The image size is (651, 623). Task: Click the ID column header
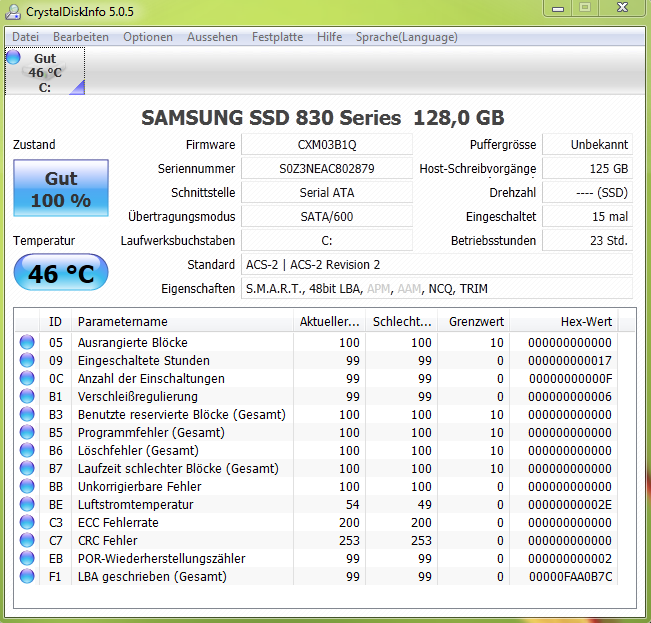click(55, 321)
